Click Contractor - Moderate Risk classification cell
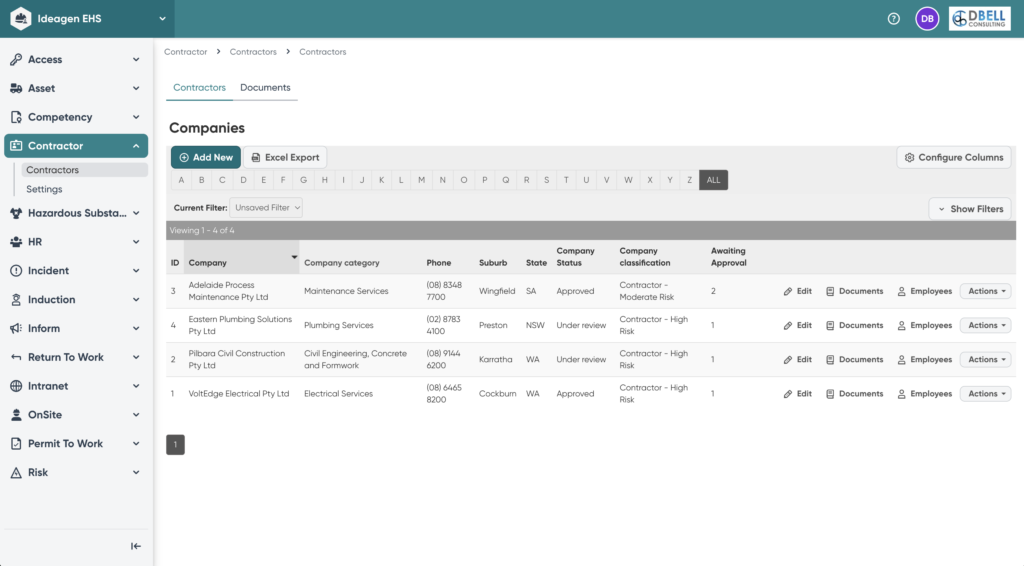The height and width of the screenshot is (566, 1024). (x=647, y=291)
